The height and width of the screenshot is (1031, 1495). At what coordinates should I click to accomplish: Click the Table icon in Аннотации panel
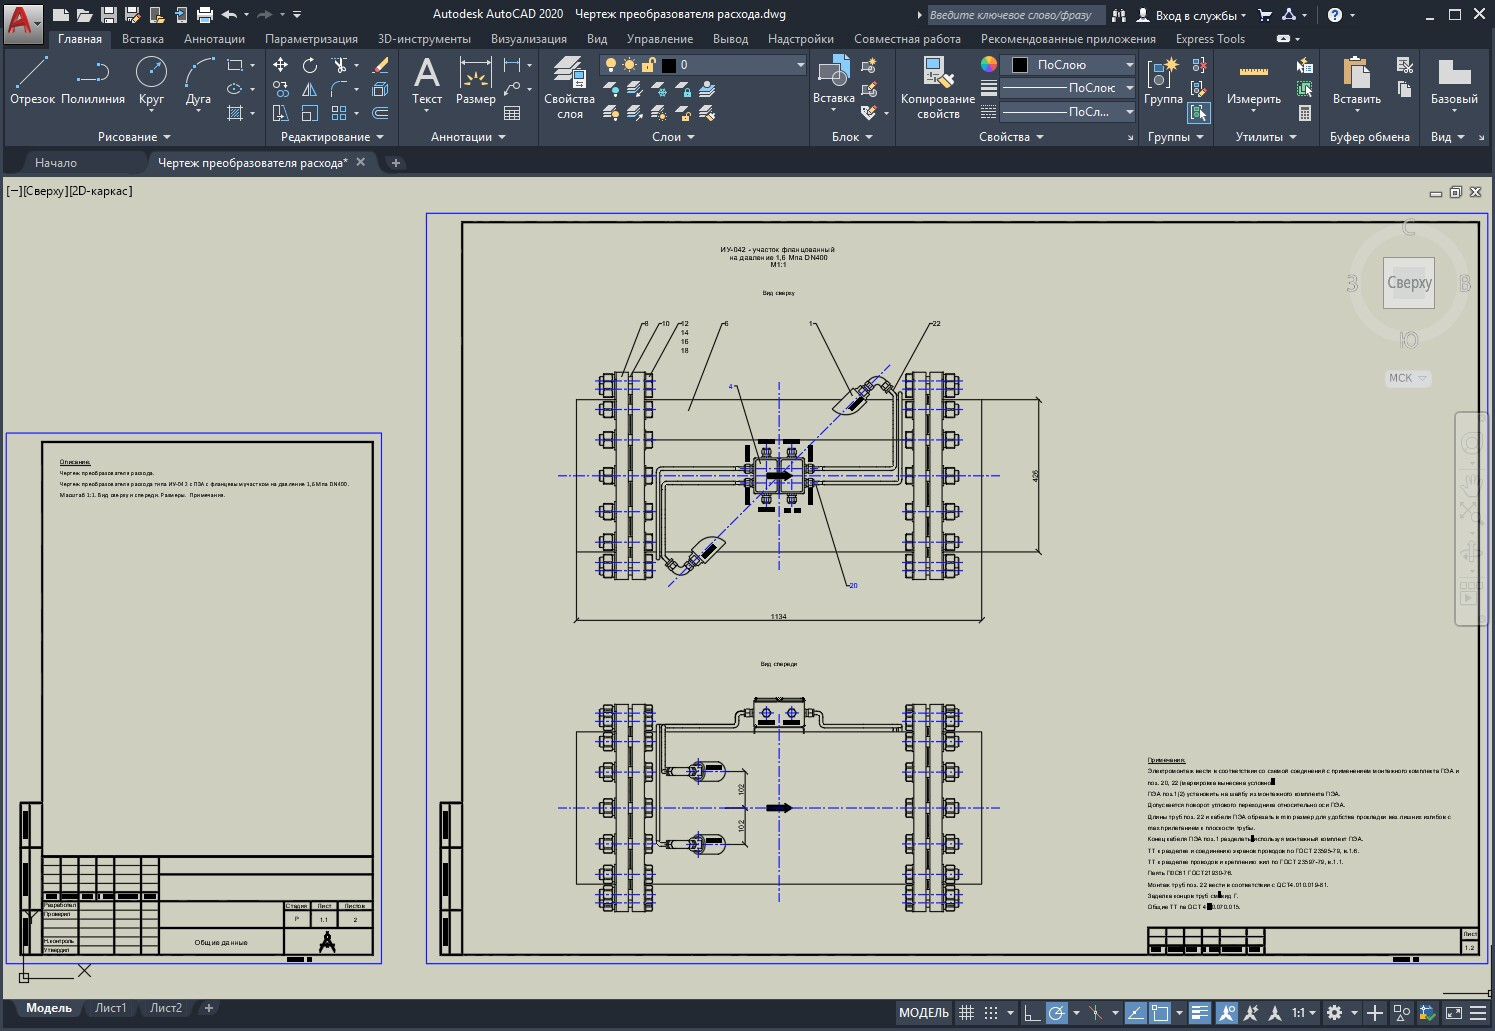coord(512,113)
